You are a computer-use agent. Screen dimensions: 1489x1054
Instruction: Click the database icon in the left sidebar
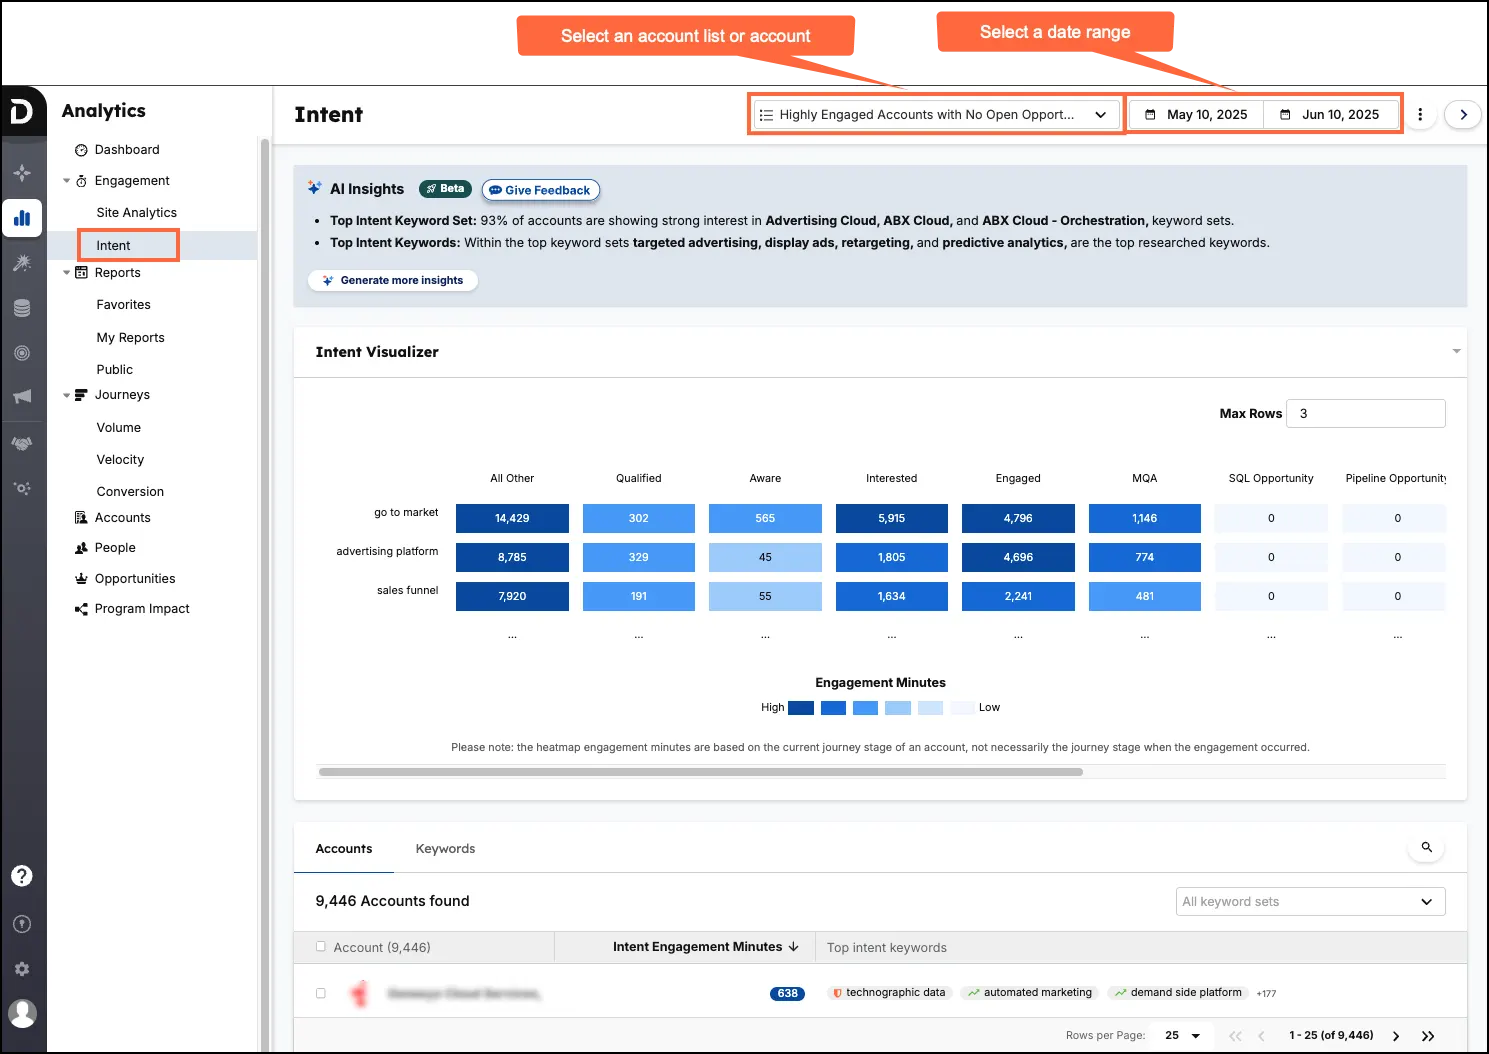(x=22, y=307)
